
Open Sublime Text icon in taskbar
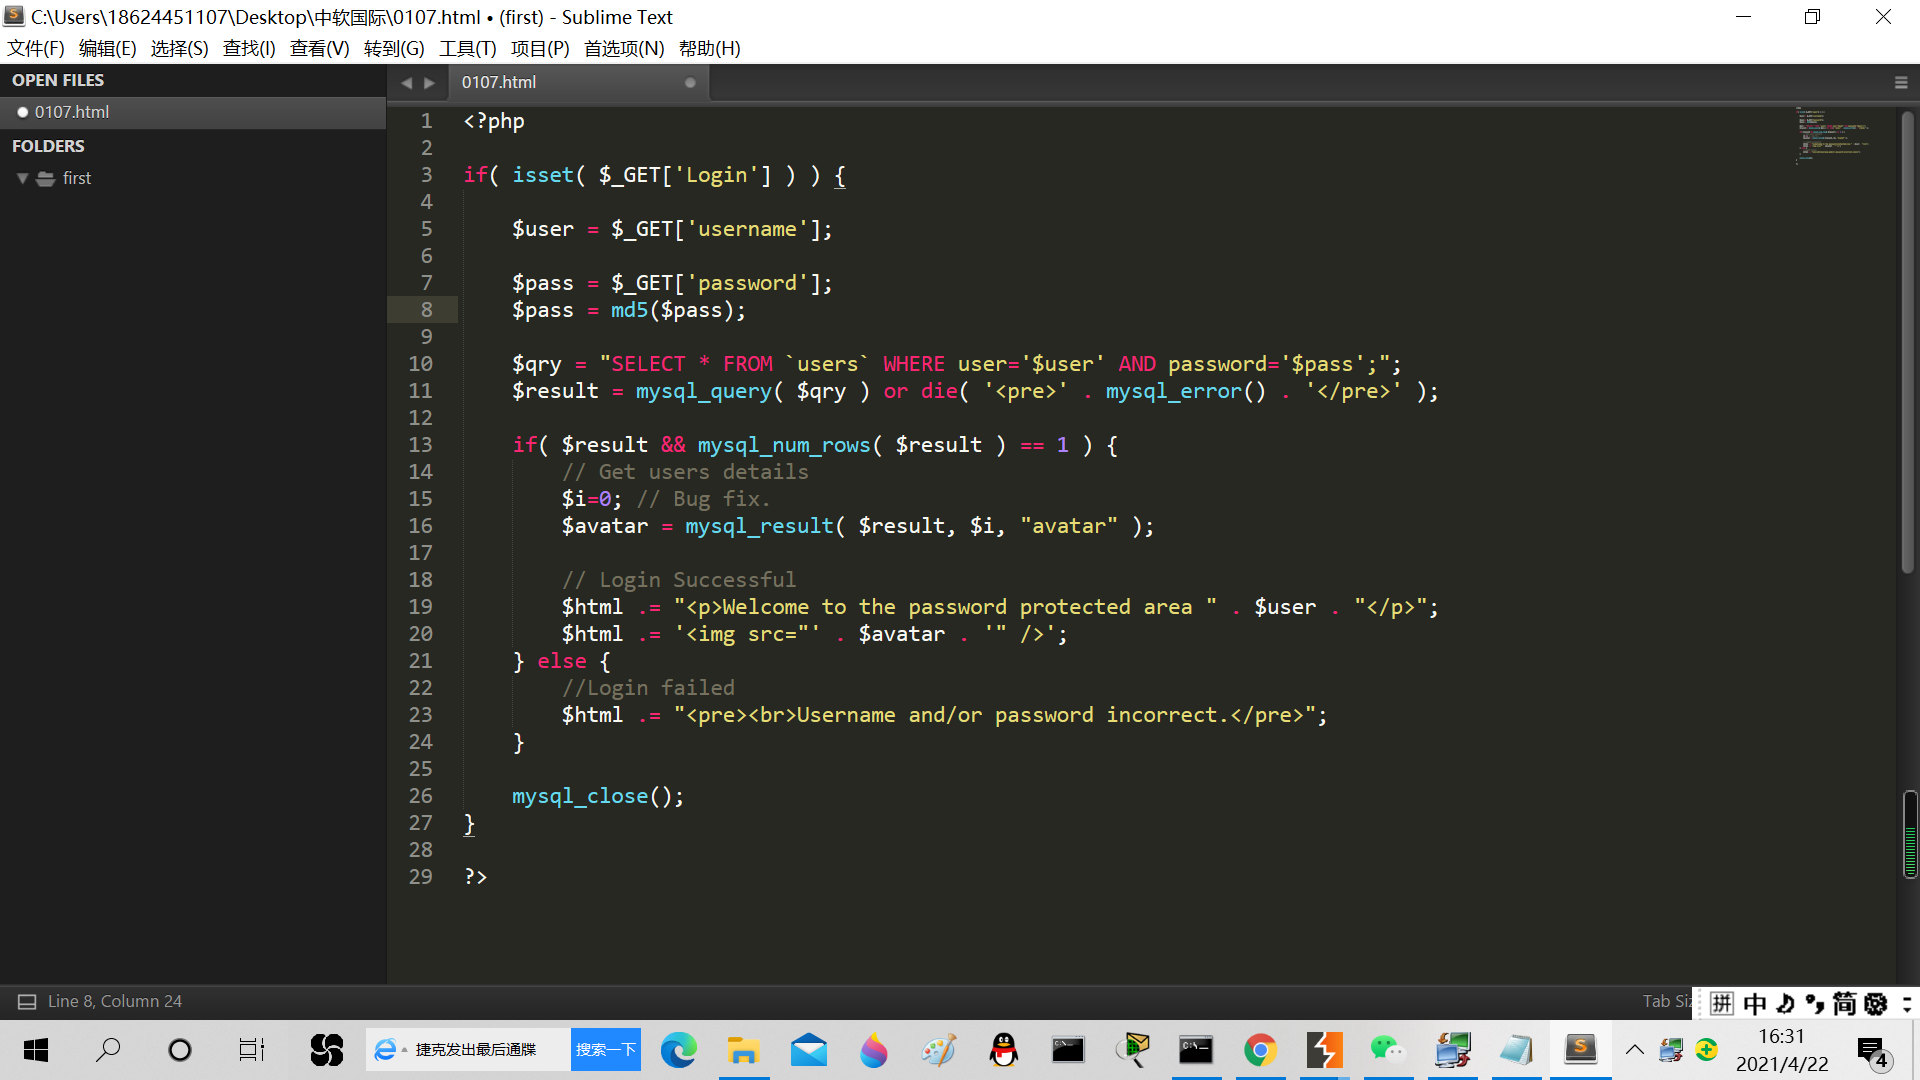(1580, 1050)
